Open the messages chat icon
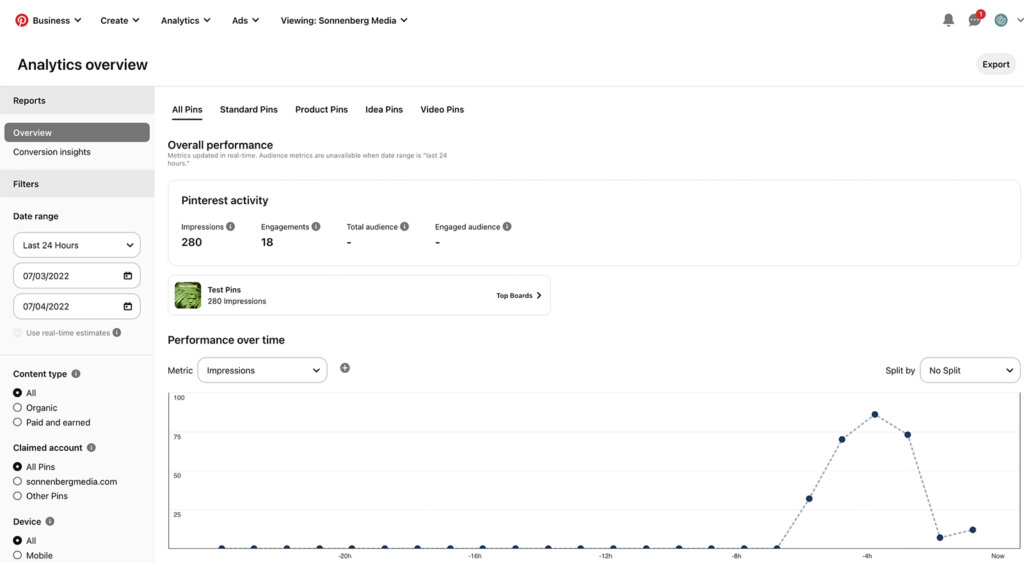This screenshot has height=563, width=1024. coord(975,20)
